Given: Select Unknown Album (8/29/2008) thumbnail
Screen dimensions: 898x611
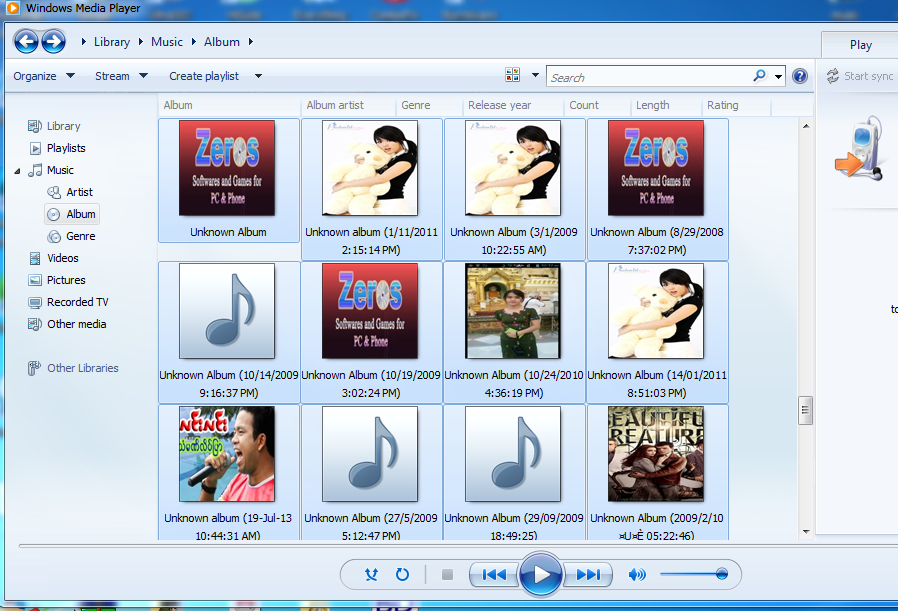Looking at the screenshot, I should (x=656, y=168).
